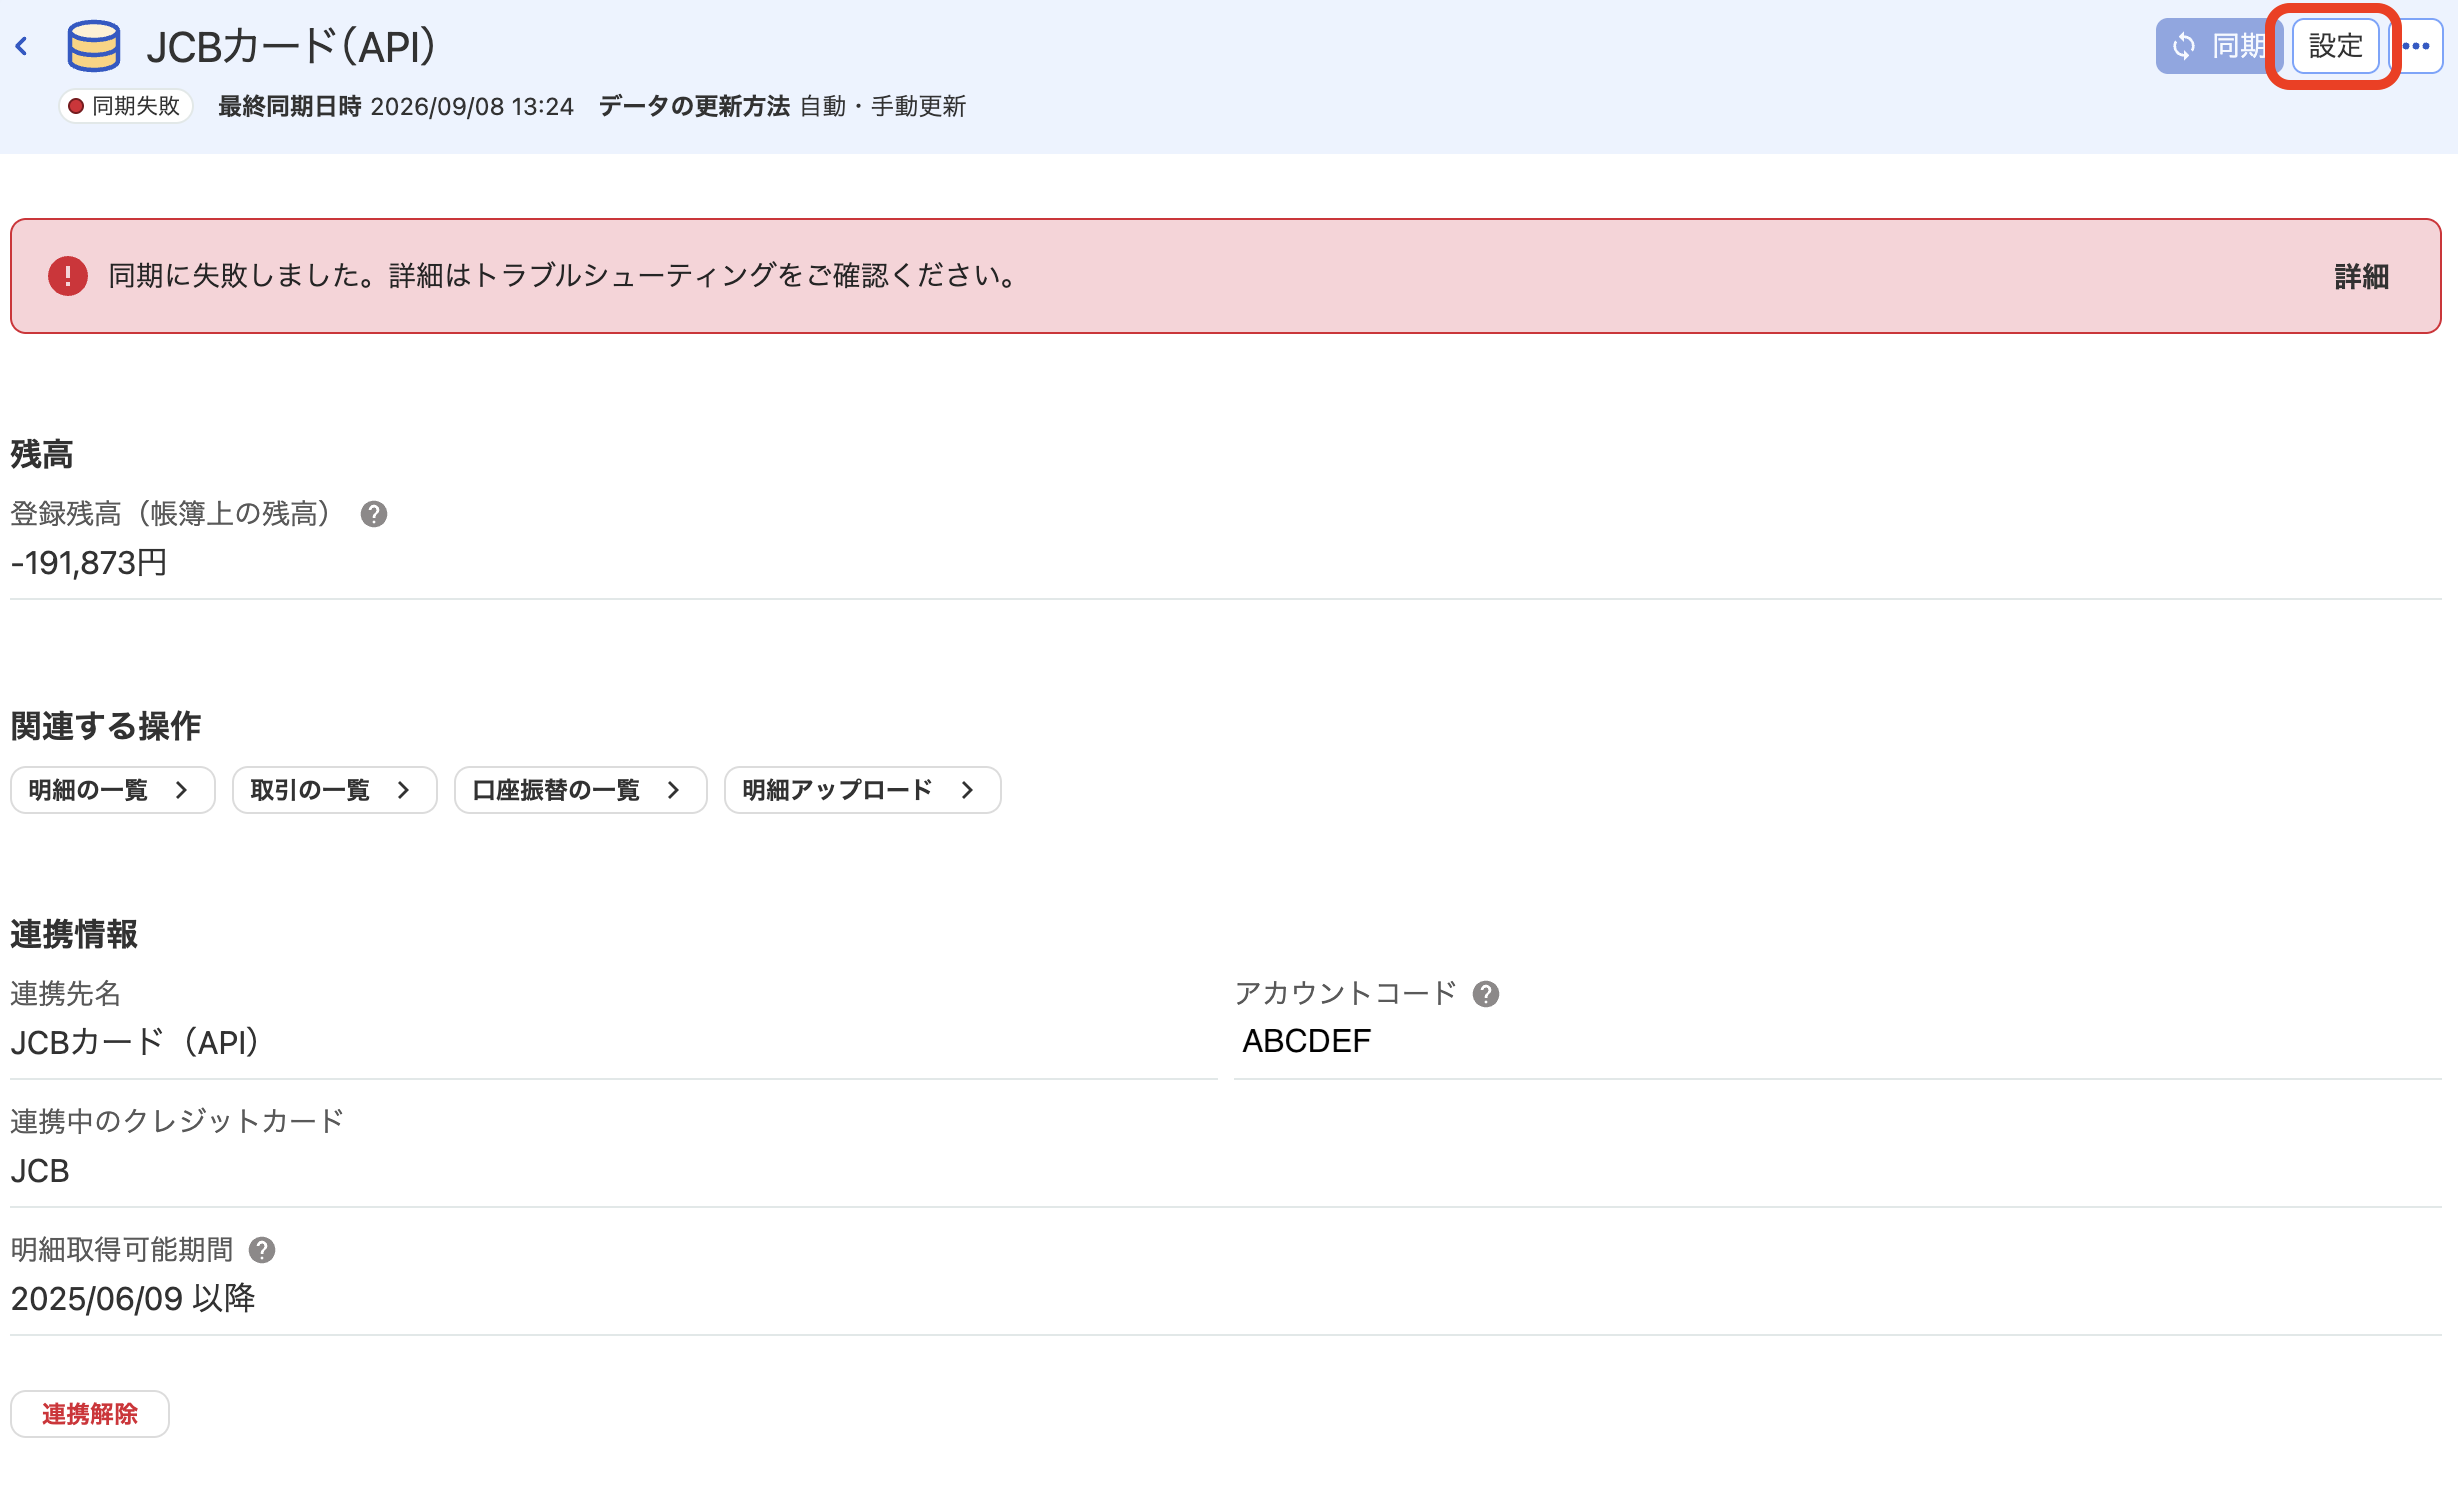Click the JCBカード（API）partner name value

tap(135, 1042)
